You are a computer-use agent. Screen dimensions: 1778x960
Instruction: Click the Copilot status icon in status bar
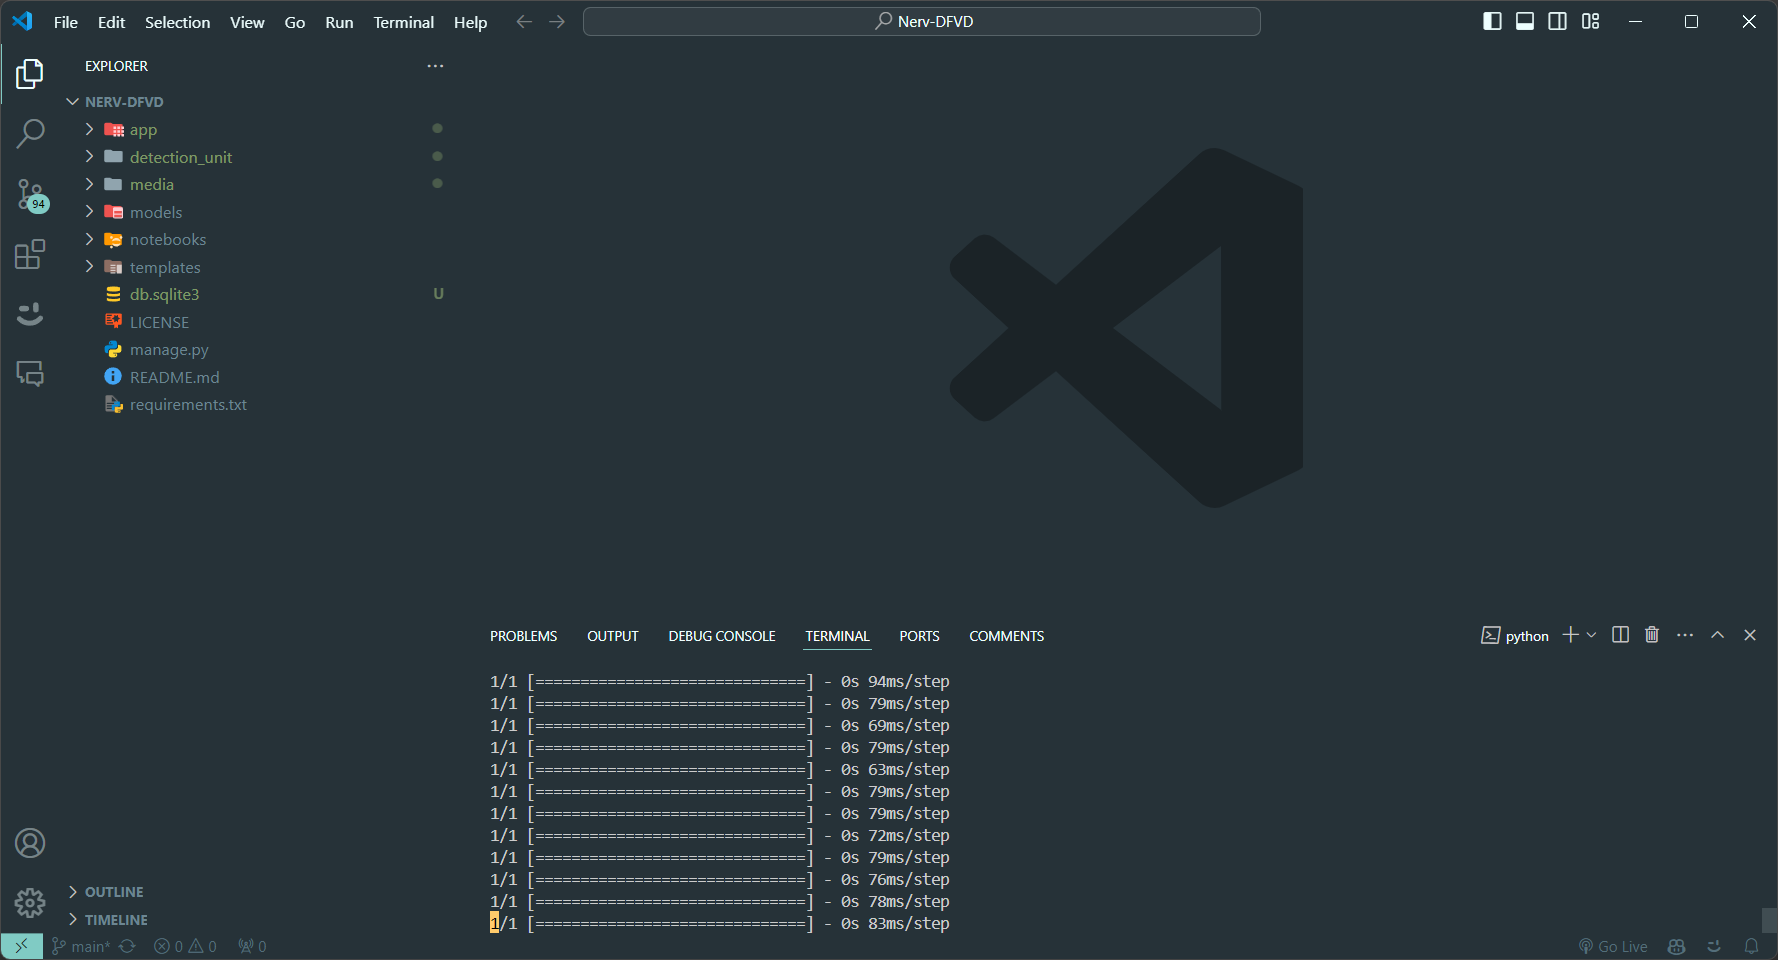click(1677, 946)
